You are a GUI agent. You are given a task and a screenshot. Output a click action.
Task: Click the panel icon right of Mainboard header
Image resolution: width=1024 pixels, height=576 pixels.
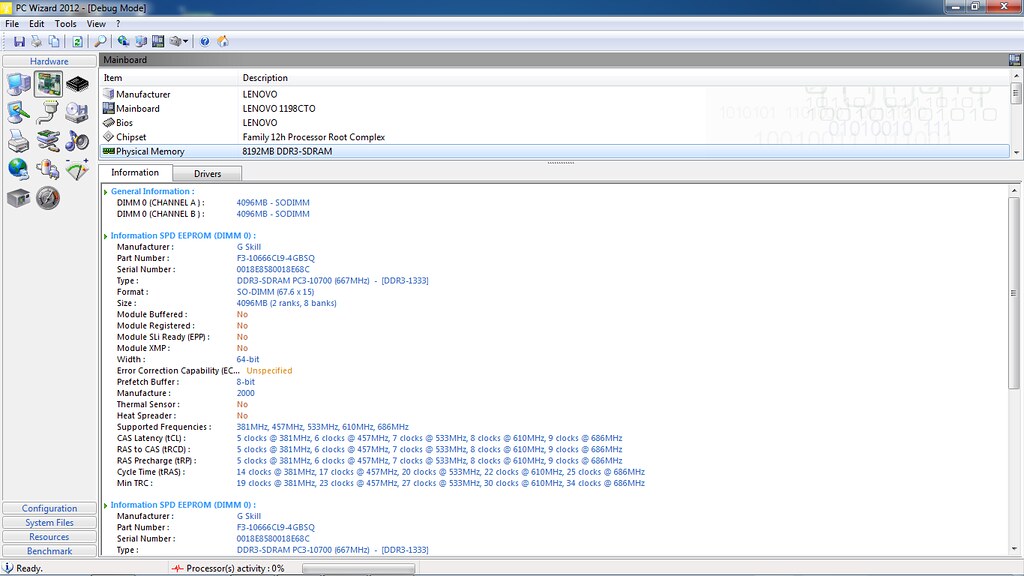pos(1014,60)
